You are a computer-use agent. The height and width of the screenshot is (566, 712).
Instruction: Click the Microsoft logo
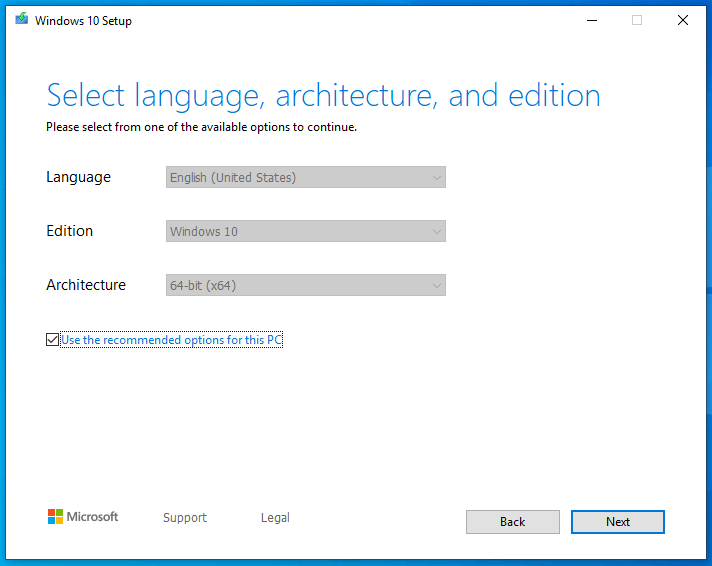[x=83, y=516]
